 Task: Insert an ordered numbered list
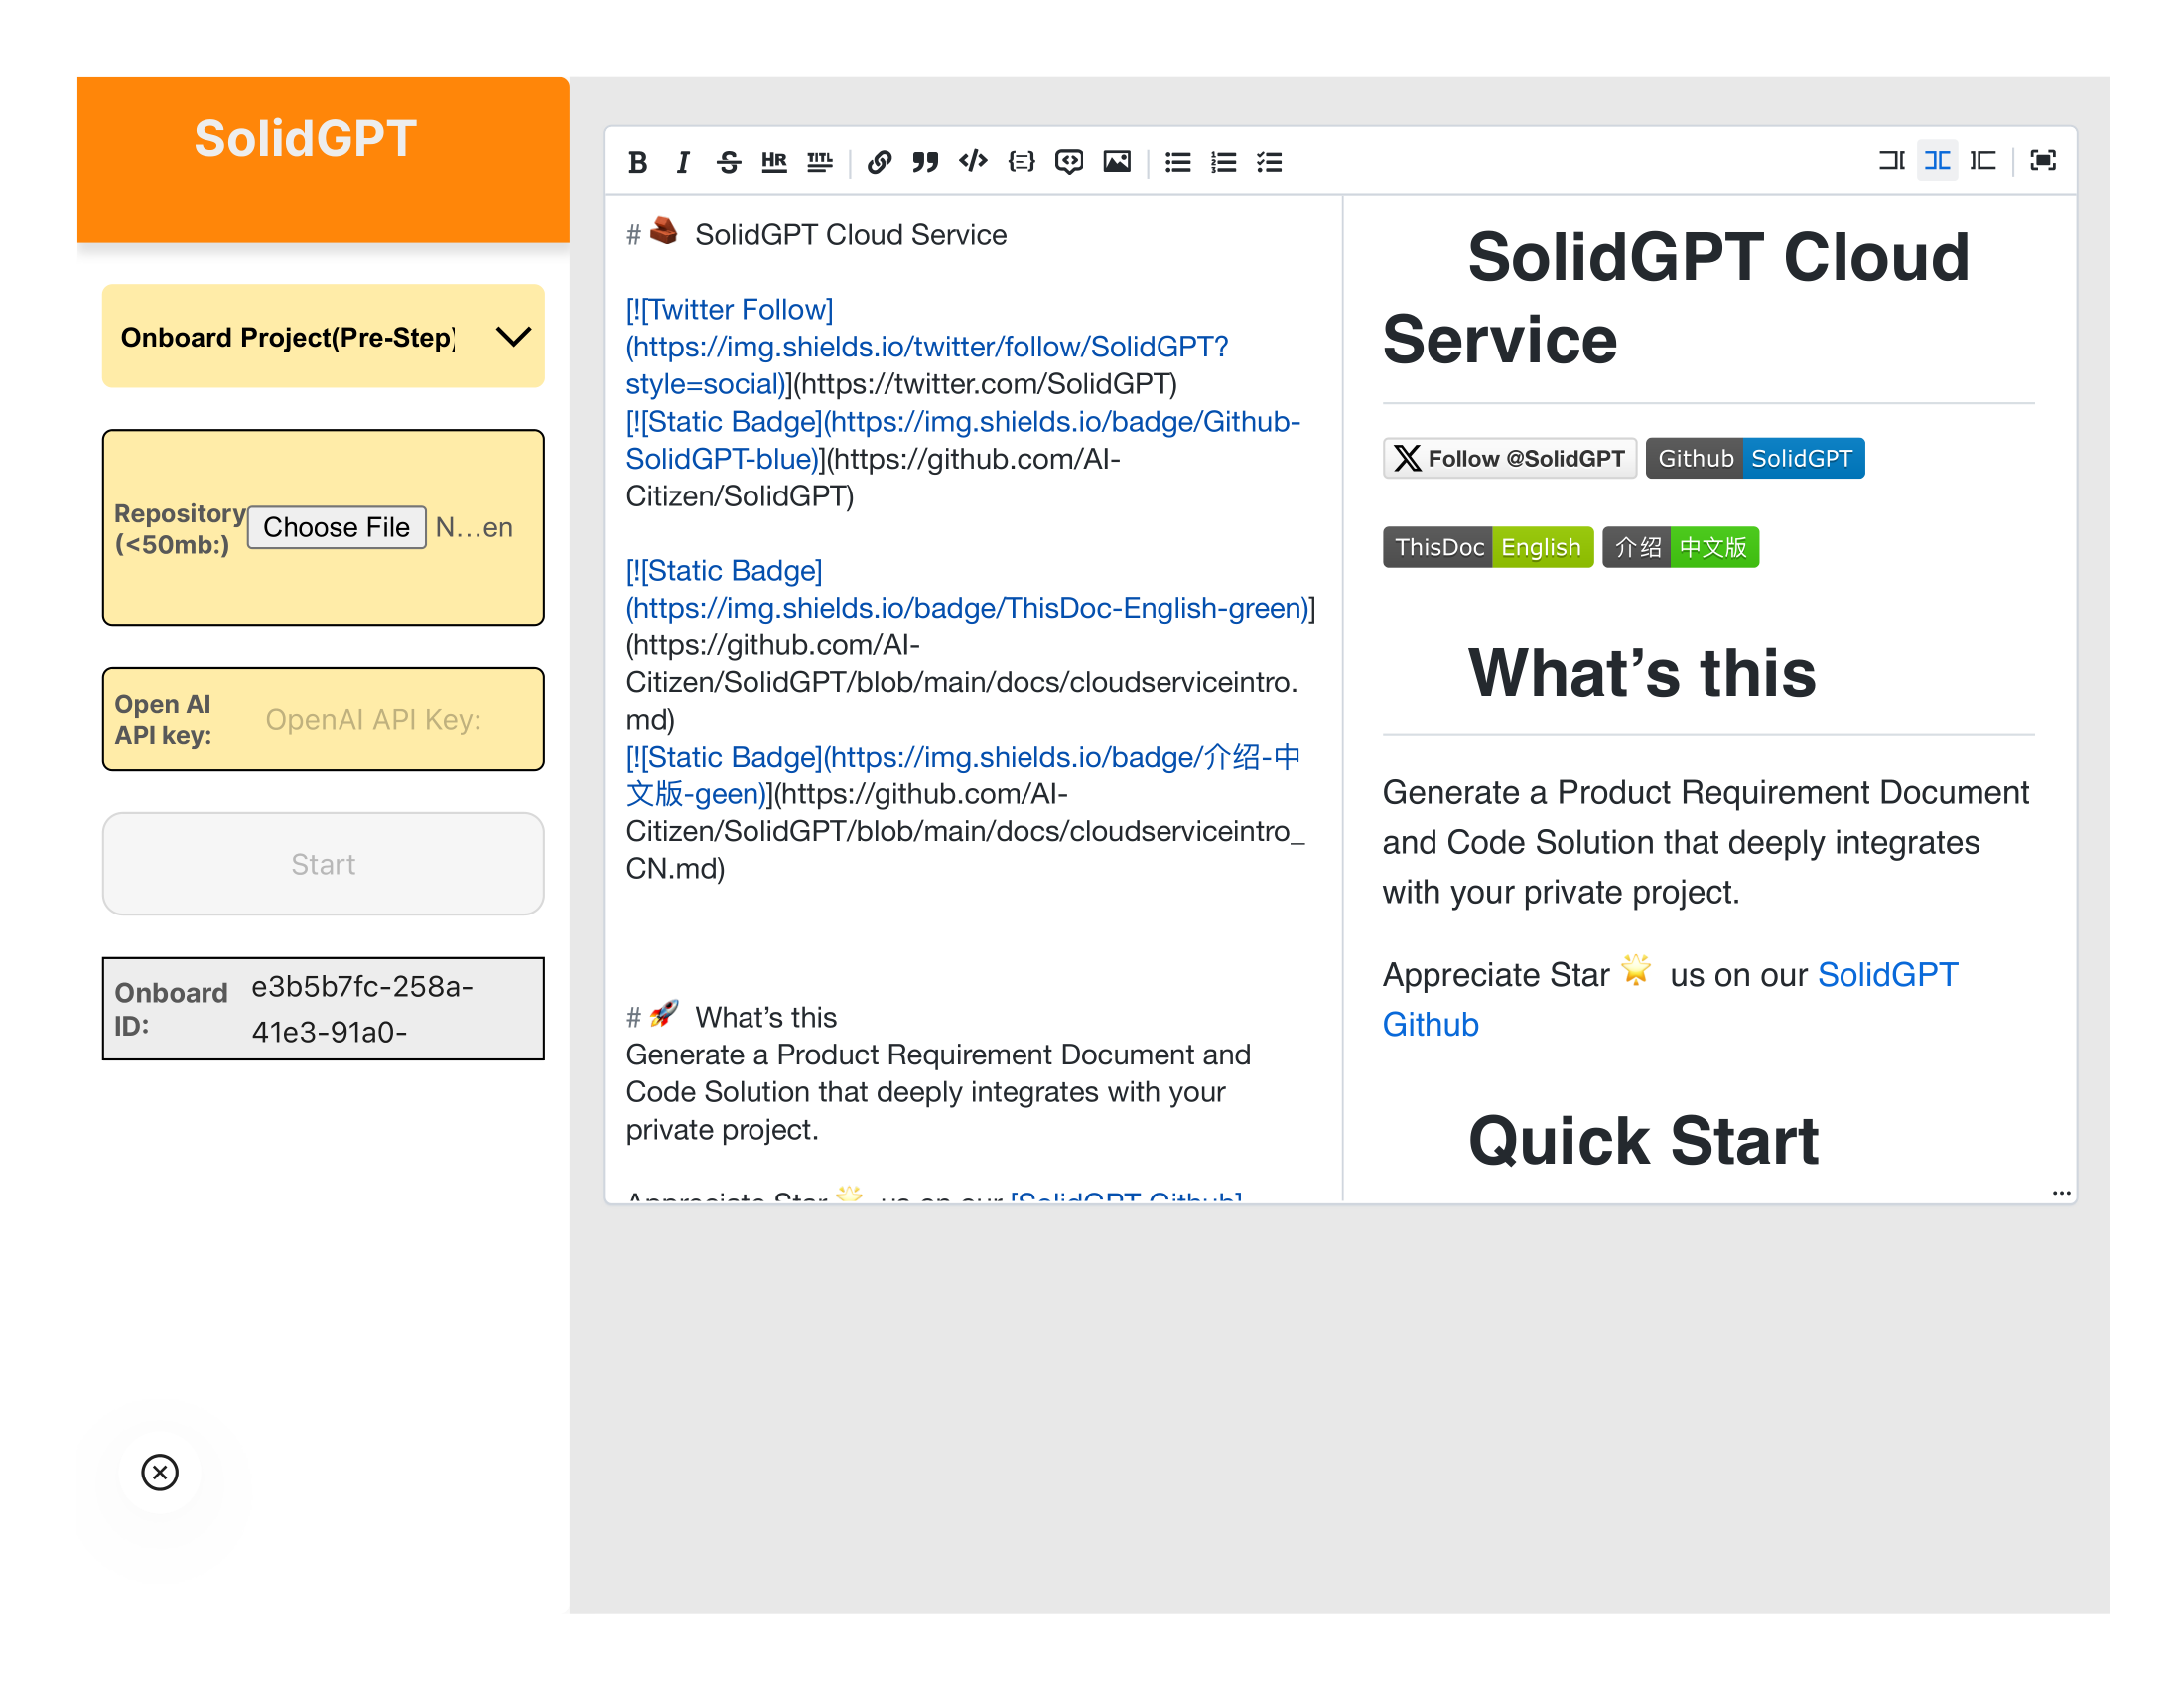pos(1224,162)
